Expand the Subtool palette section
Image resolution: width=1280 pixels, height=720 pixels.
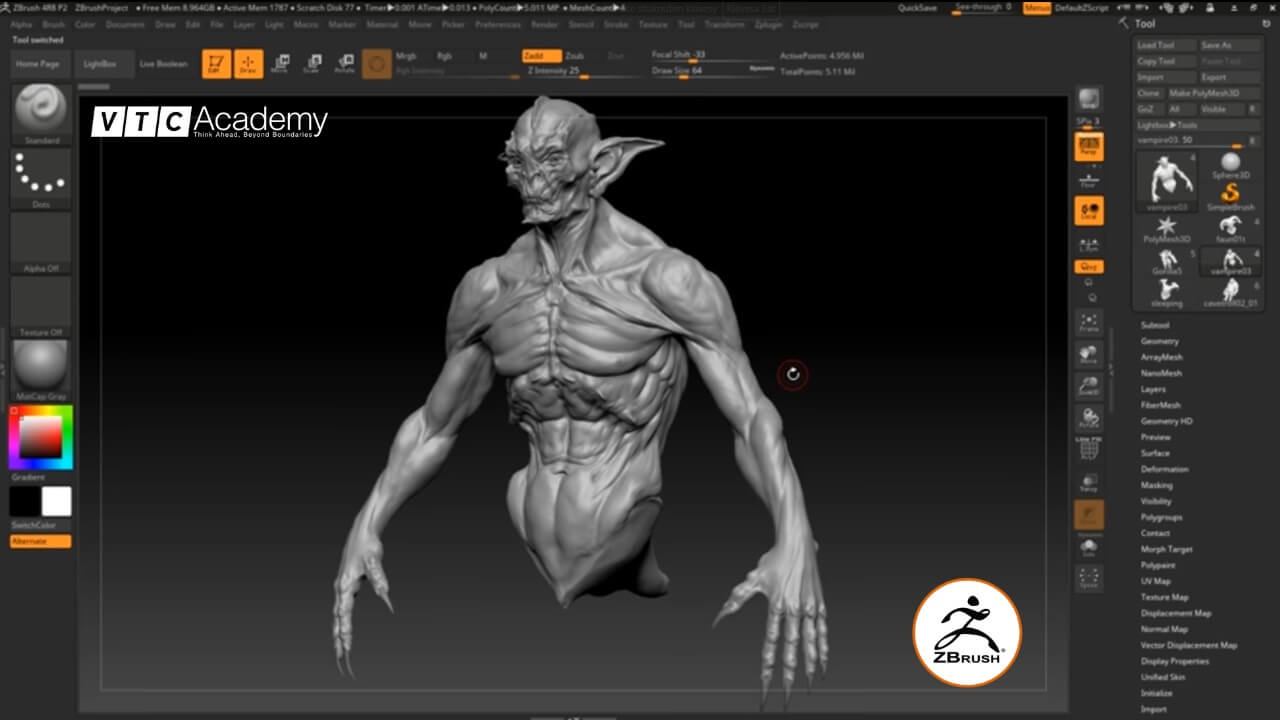1155,325
